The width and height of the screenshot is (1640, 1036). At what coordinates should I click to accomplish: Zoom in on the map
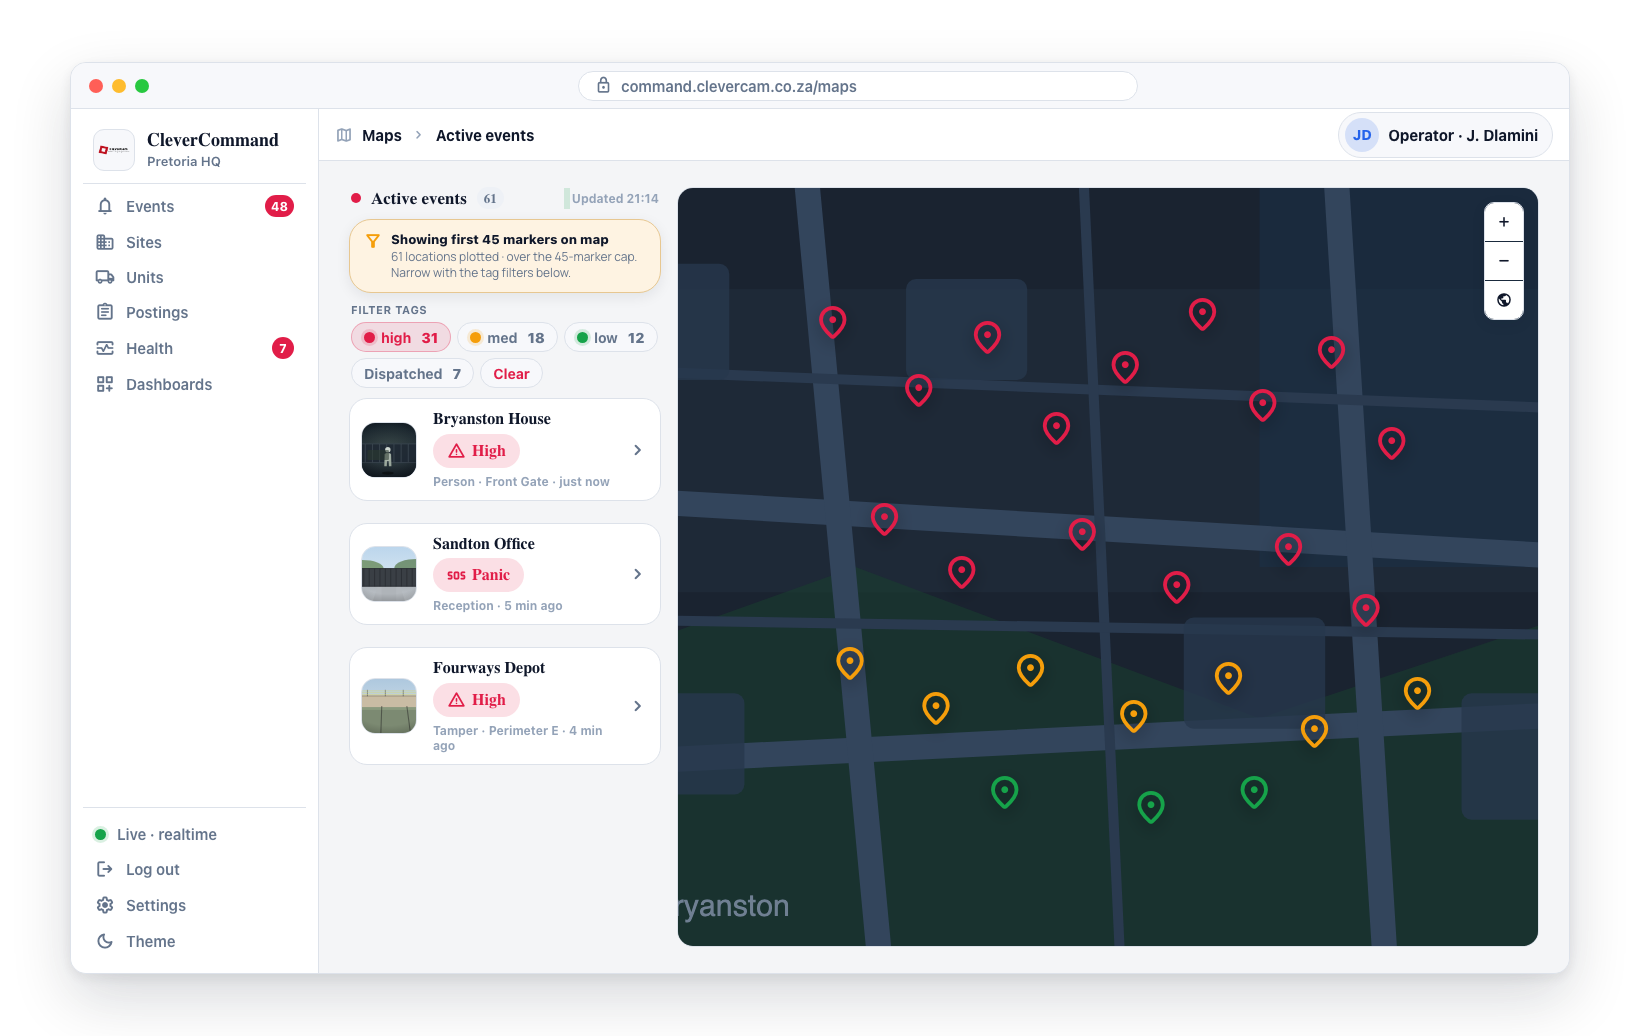[x=1504, y=222]
